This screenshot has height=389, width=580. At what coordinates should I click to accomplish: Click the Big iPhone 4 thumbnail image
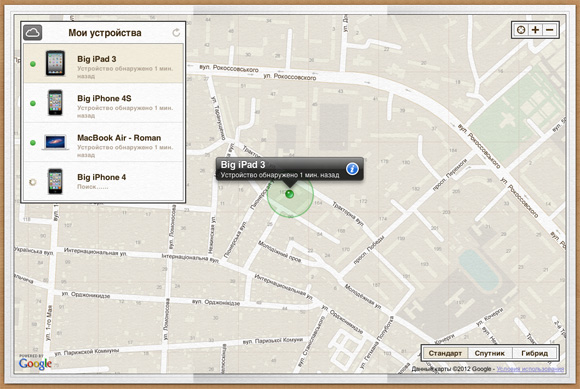55,181
